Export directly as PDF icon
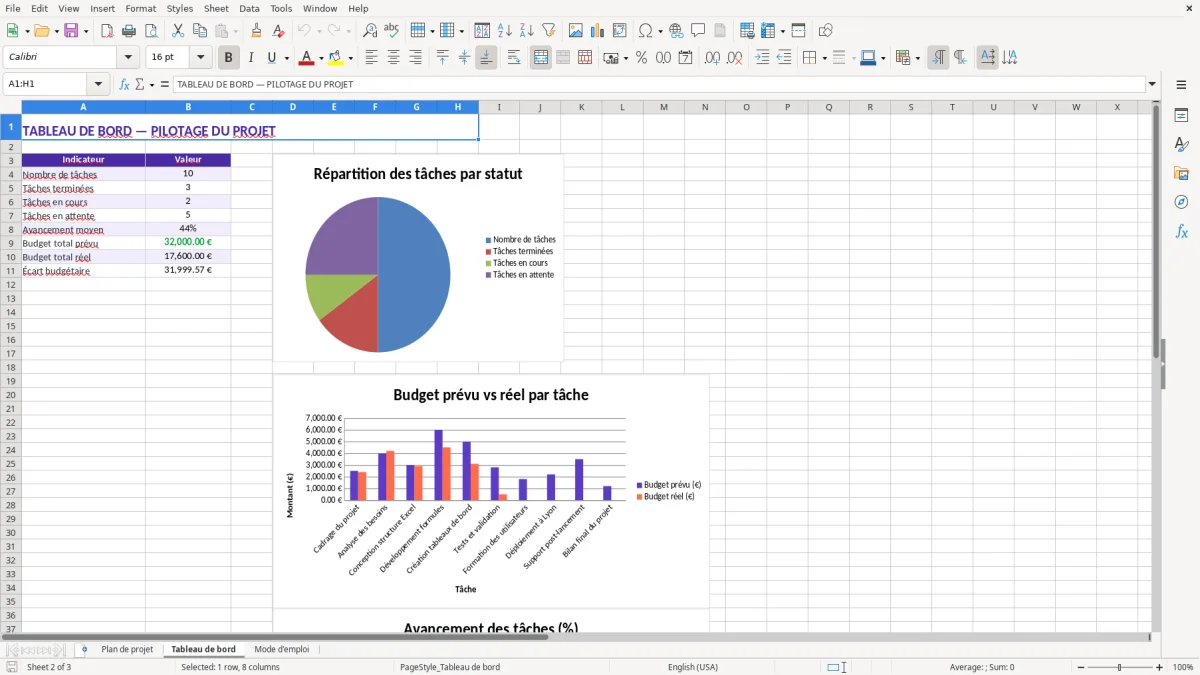This screenshot has width=1200, height=675. coord(107,31)
